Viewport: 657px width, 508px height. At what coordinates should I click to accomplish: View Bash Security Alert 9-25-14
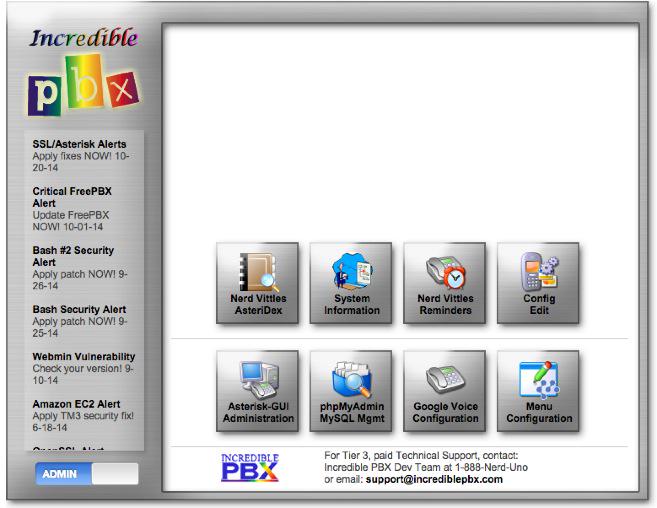click(80, 309)
